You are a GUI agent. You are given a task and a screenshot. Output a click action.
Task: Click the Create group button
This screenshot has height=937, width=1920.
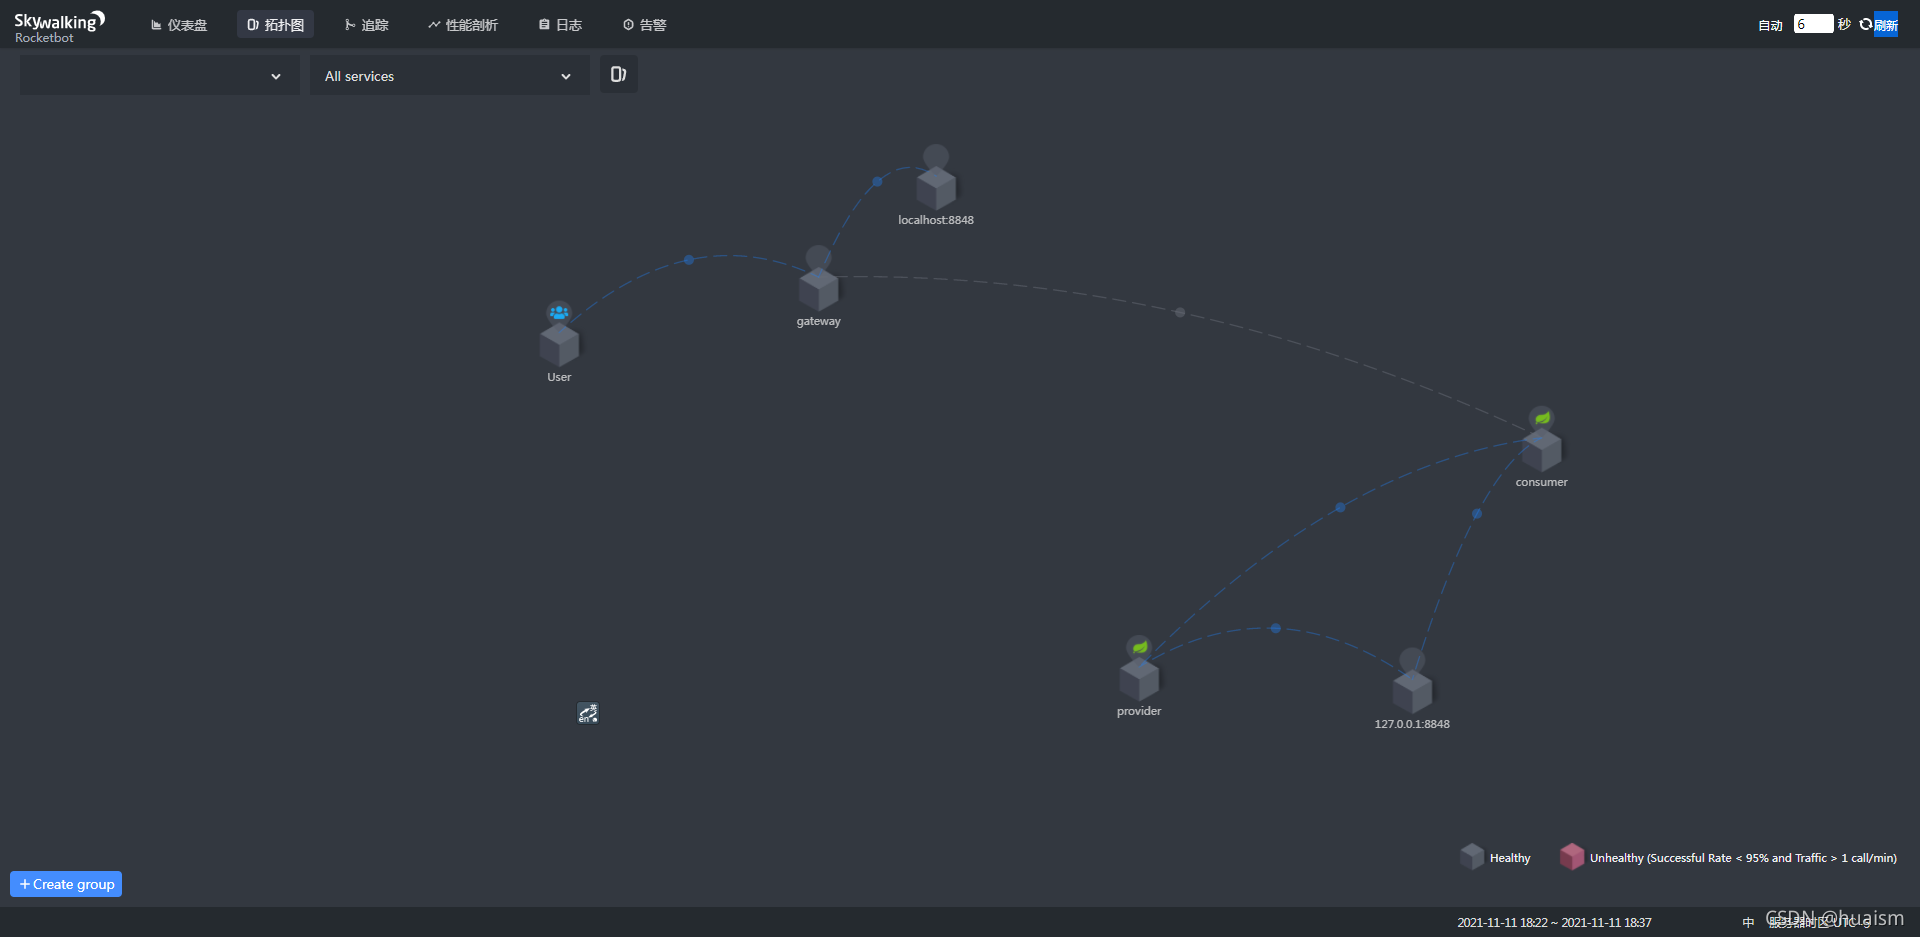(66, 884)
